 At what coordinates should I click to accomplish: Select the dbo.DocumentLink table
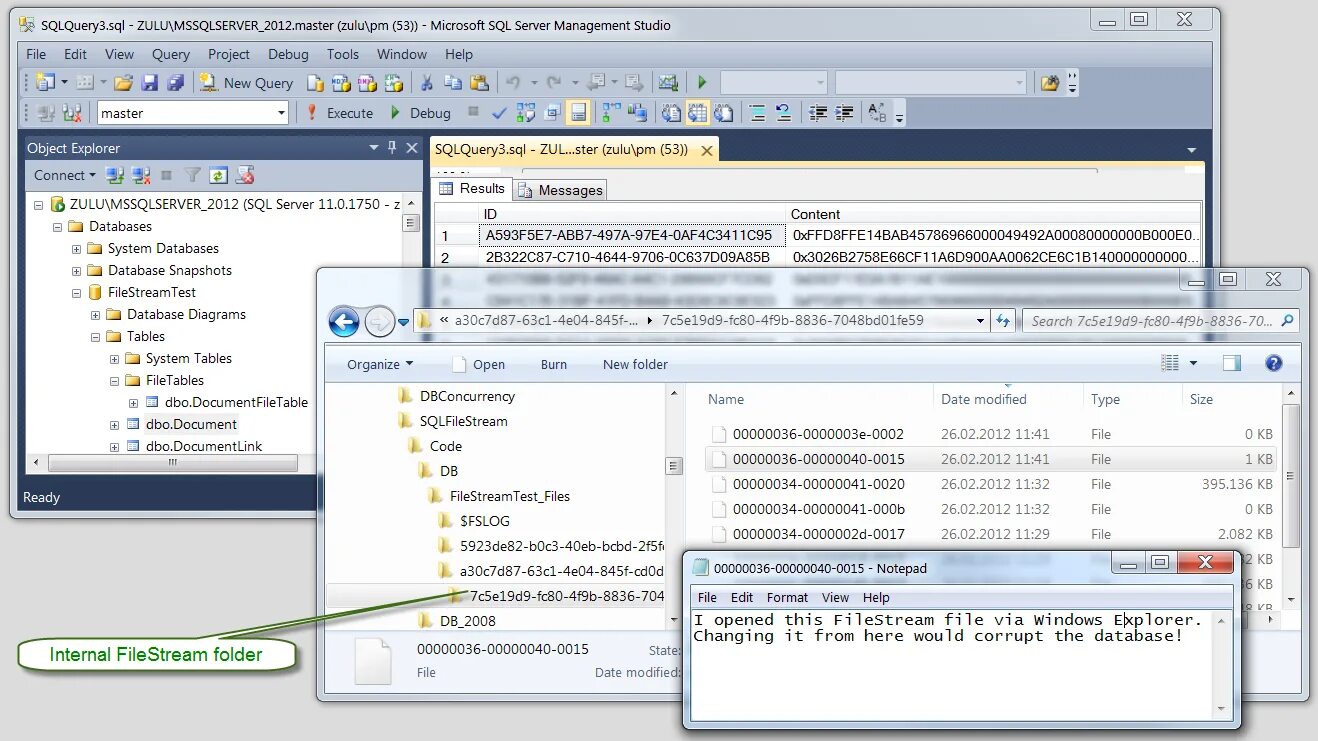[x=204, y=446]
